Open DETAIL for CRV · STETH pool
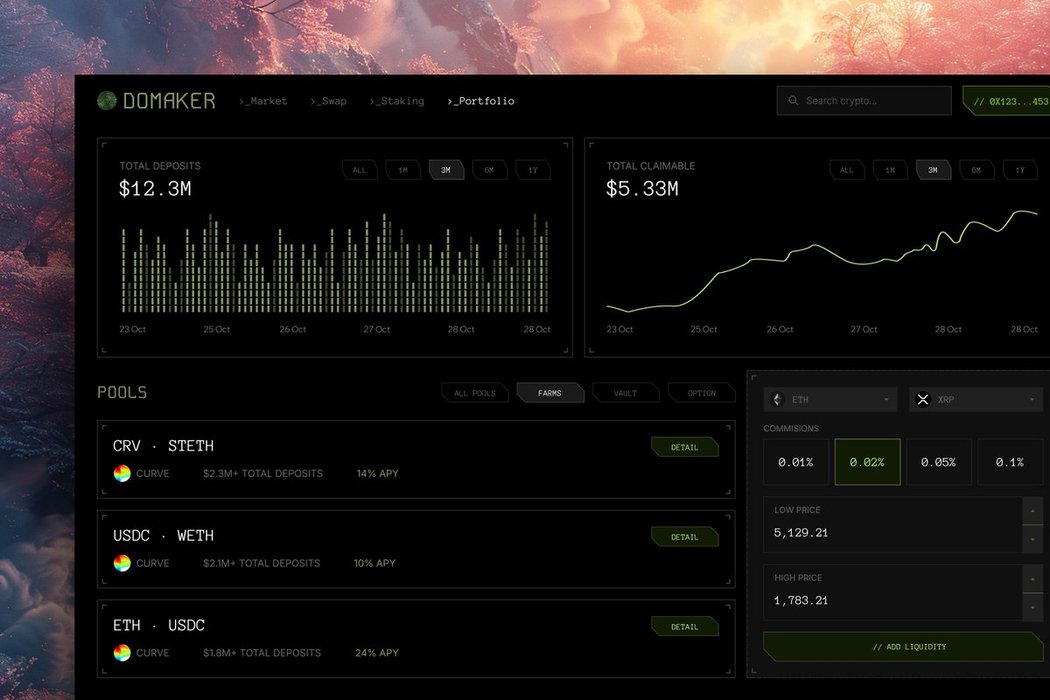The height and width of the screenshot is (700, 1050). pyautogui.click(x=684, y=447)
